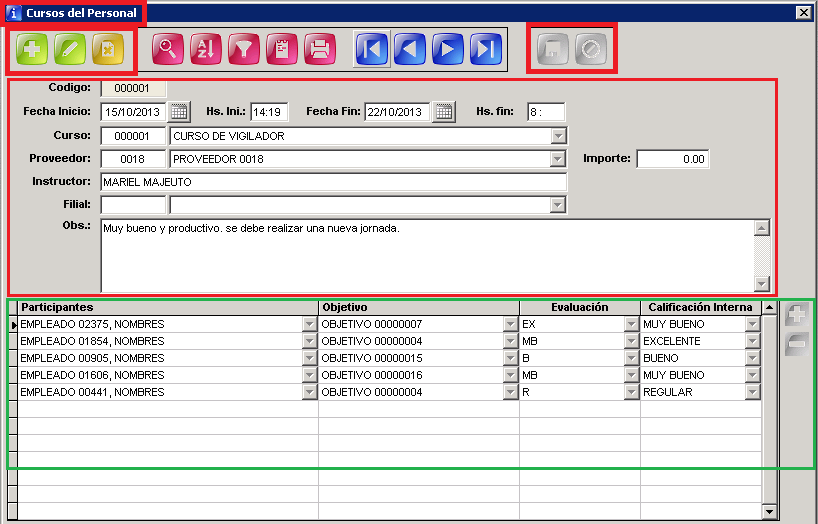Screen dimensions: 818x524
Task: Jump to last record arrow
Action: (486, 49)
